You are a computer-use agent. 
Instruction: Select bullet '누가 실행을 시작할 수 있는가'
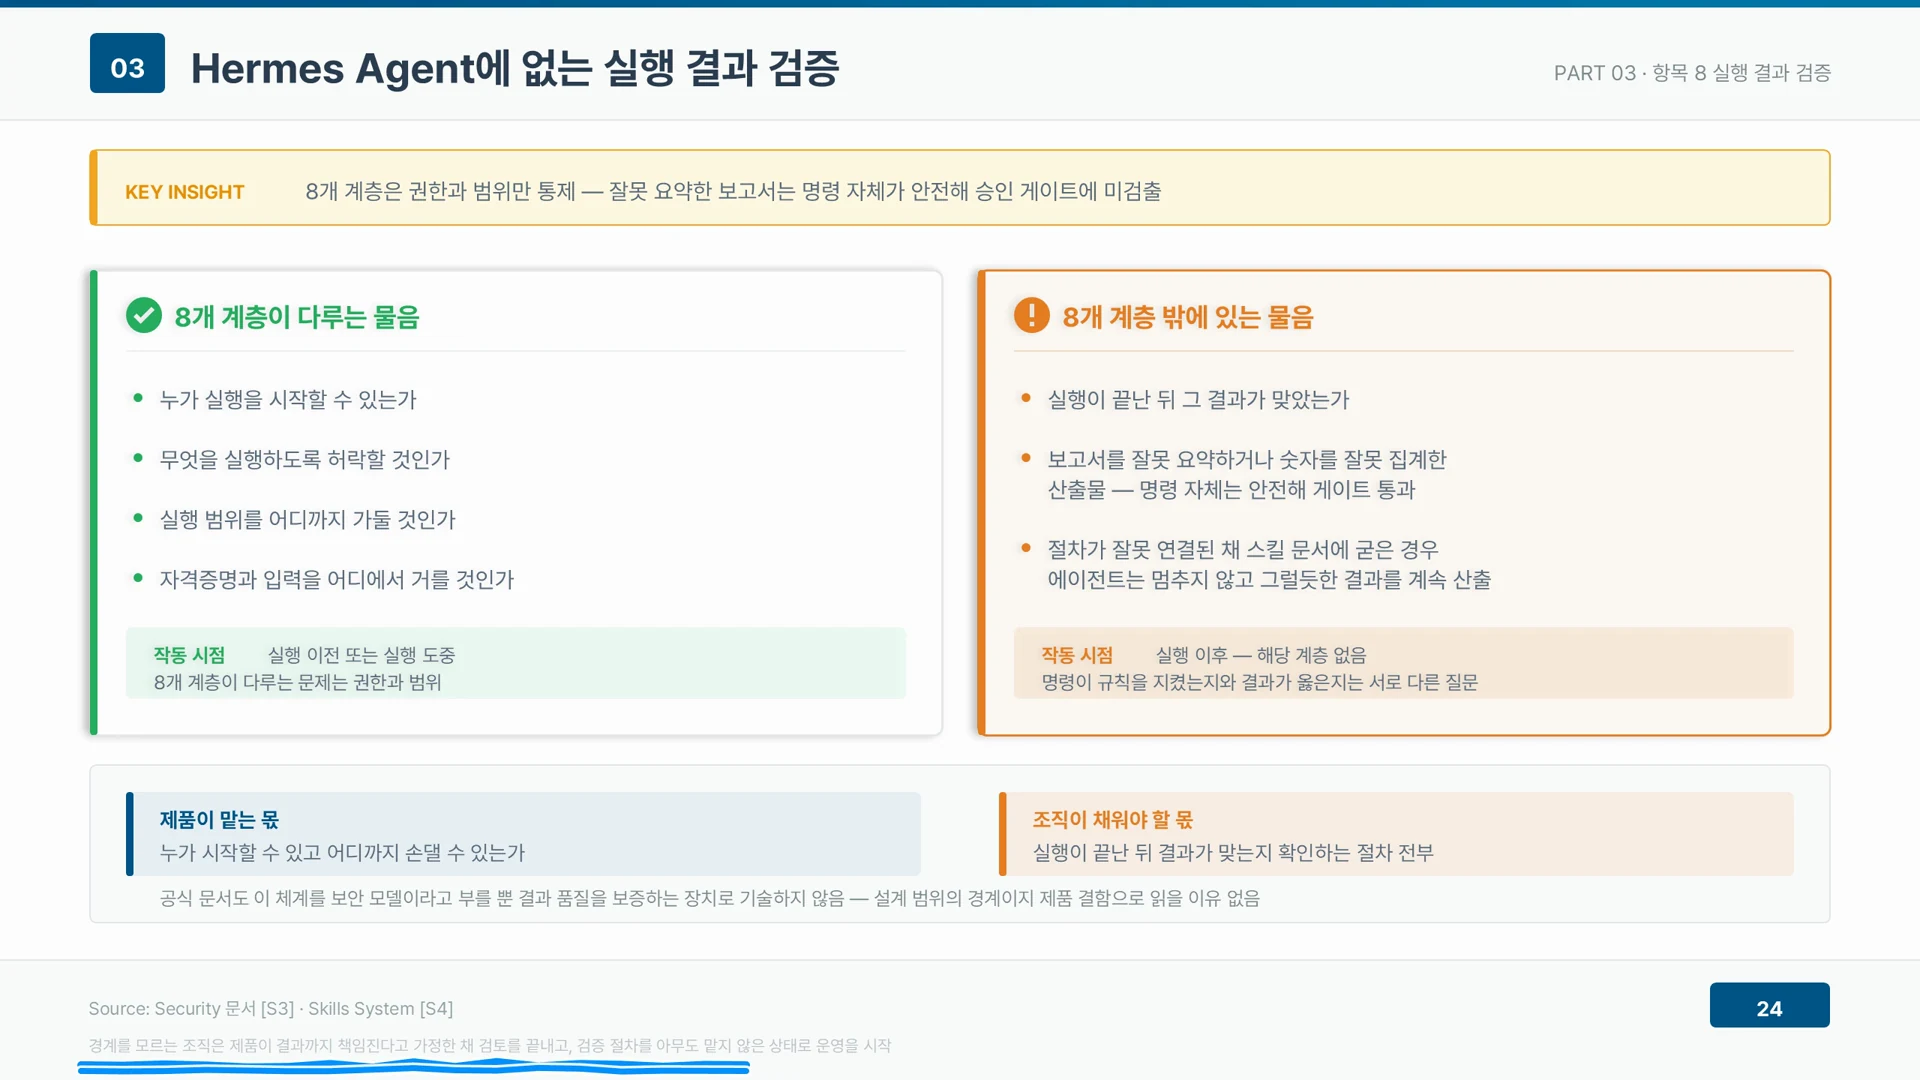coord(287,399)
